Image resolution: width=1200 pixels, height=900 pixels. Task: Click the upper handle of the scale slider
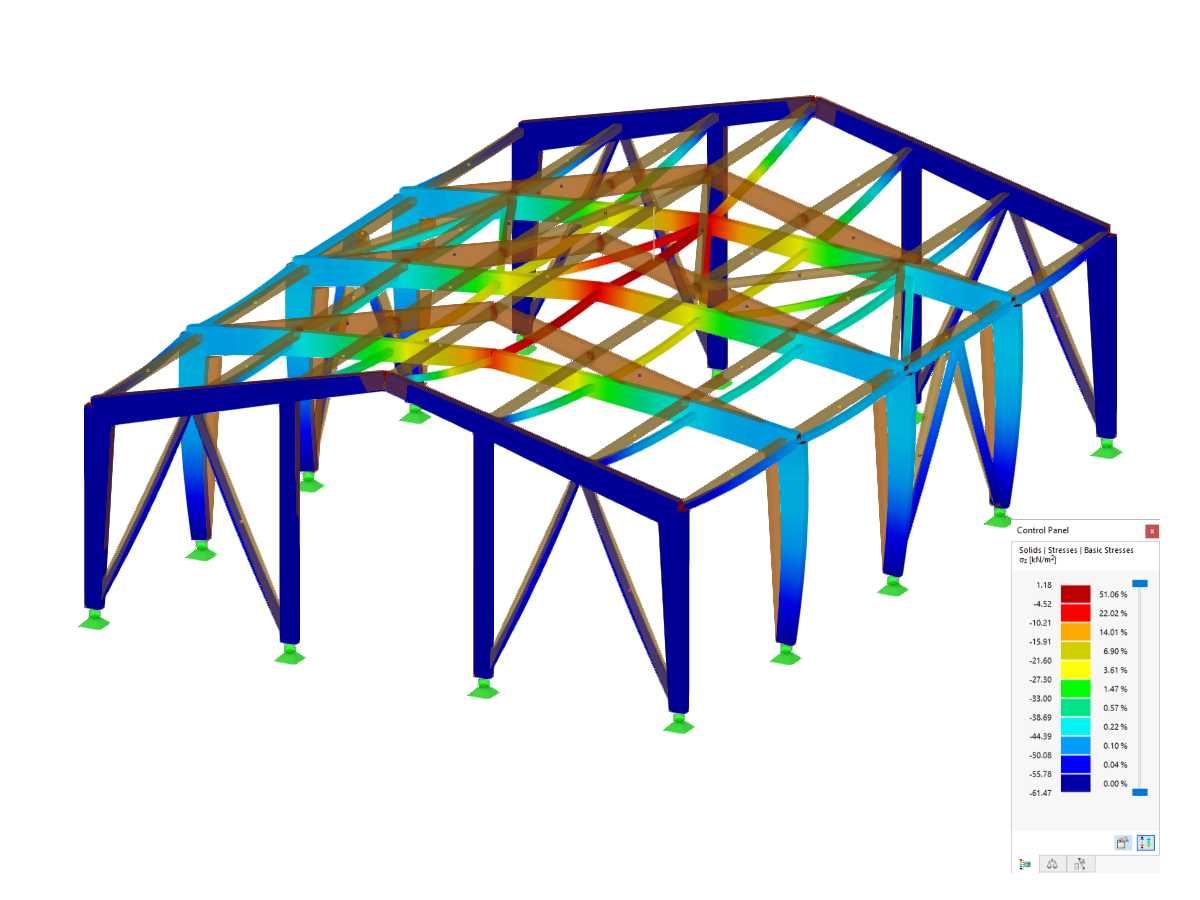click(x=1140, y=582)
